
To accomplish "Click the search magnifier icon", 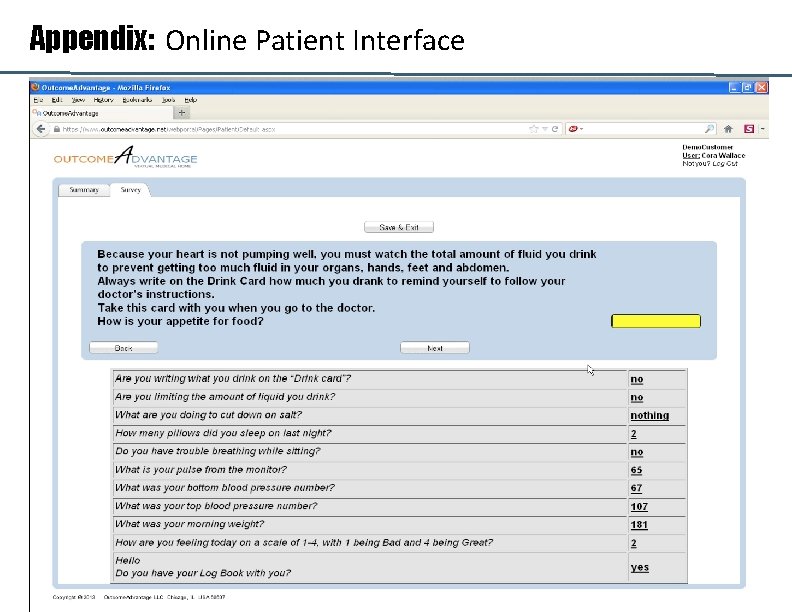I will click(x=709, y=129).
